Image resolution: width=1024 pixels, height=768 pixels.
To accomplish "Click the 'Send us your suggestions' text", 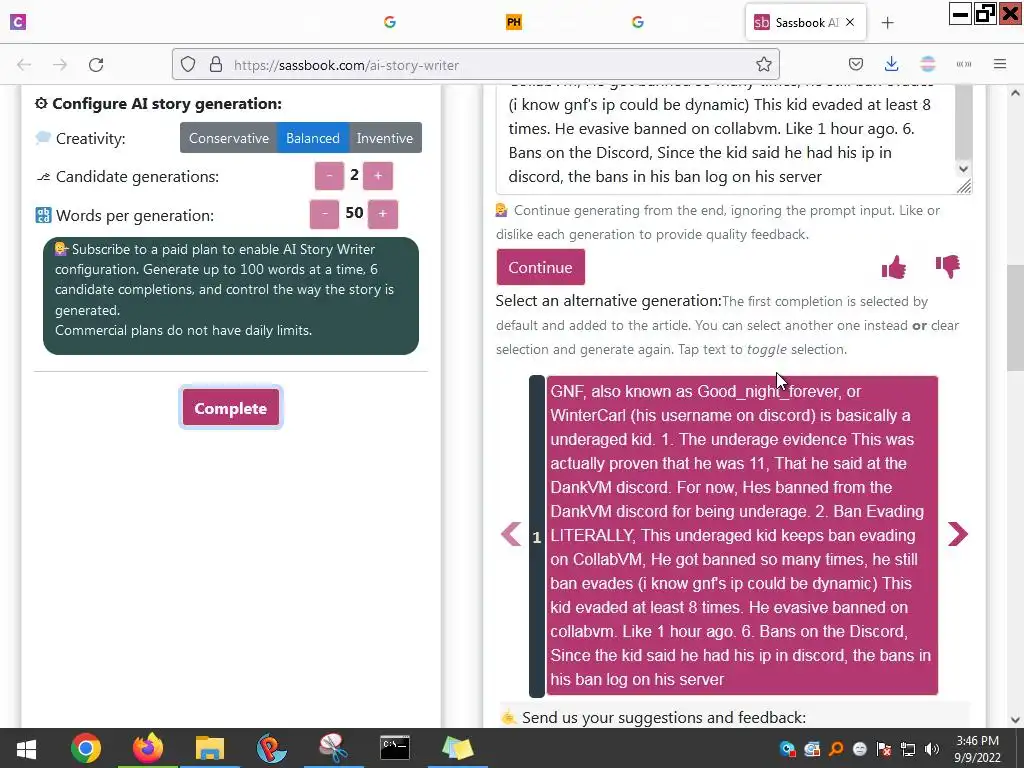I will (664, 718).
